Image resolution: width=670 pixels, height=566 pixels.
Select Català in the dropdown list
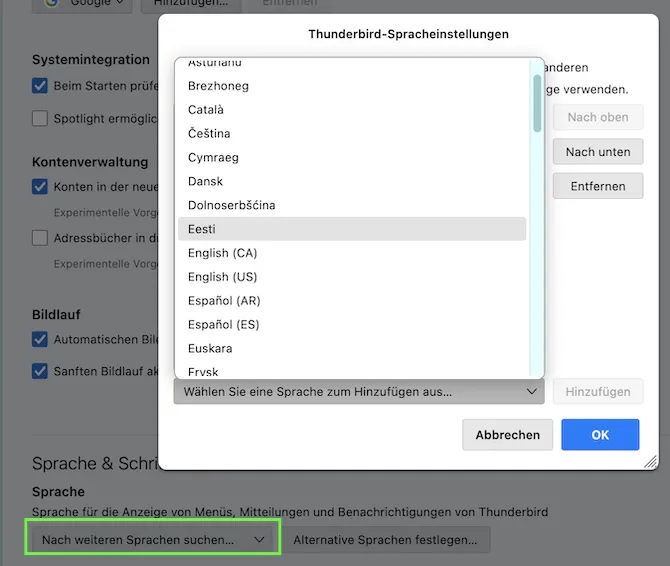[352, 110]
